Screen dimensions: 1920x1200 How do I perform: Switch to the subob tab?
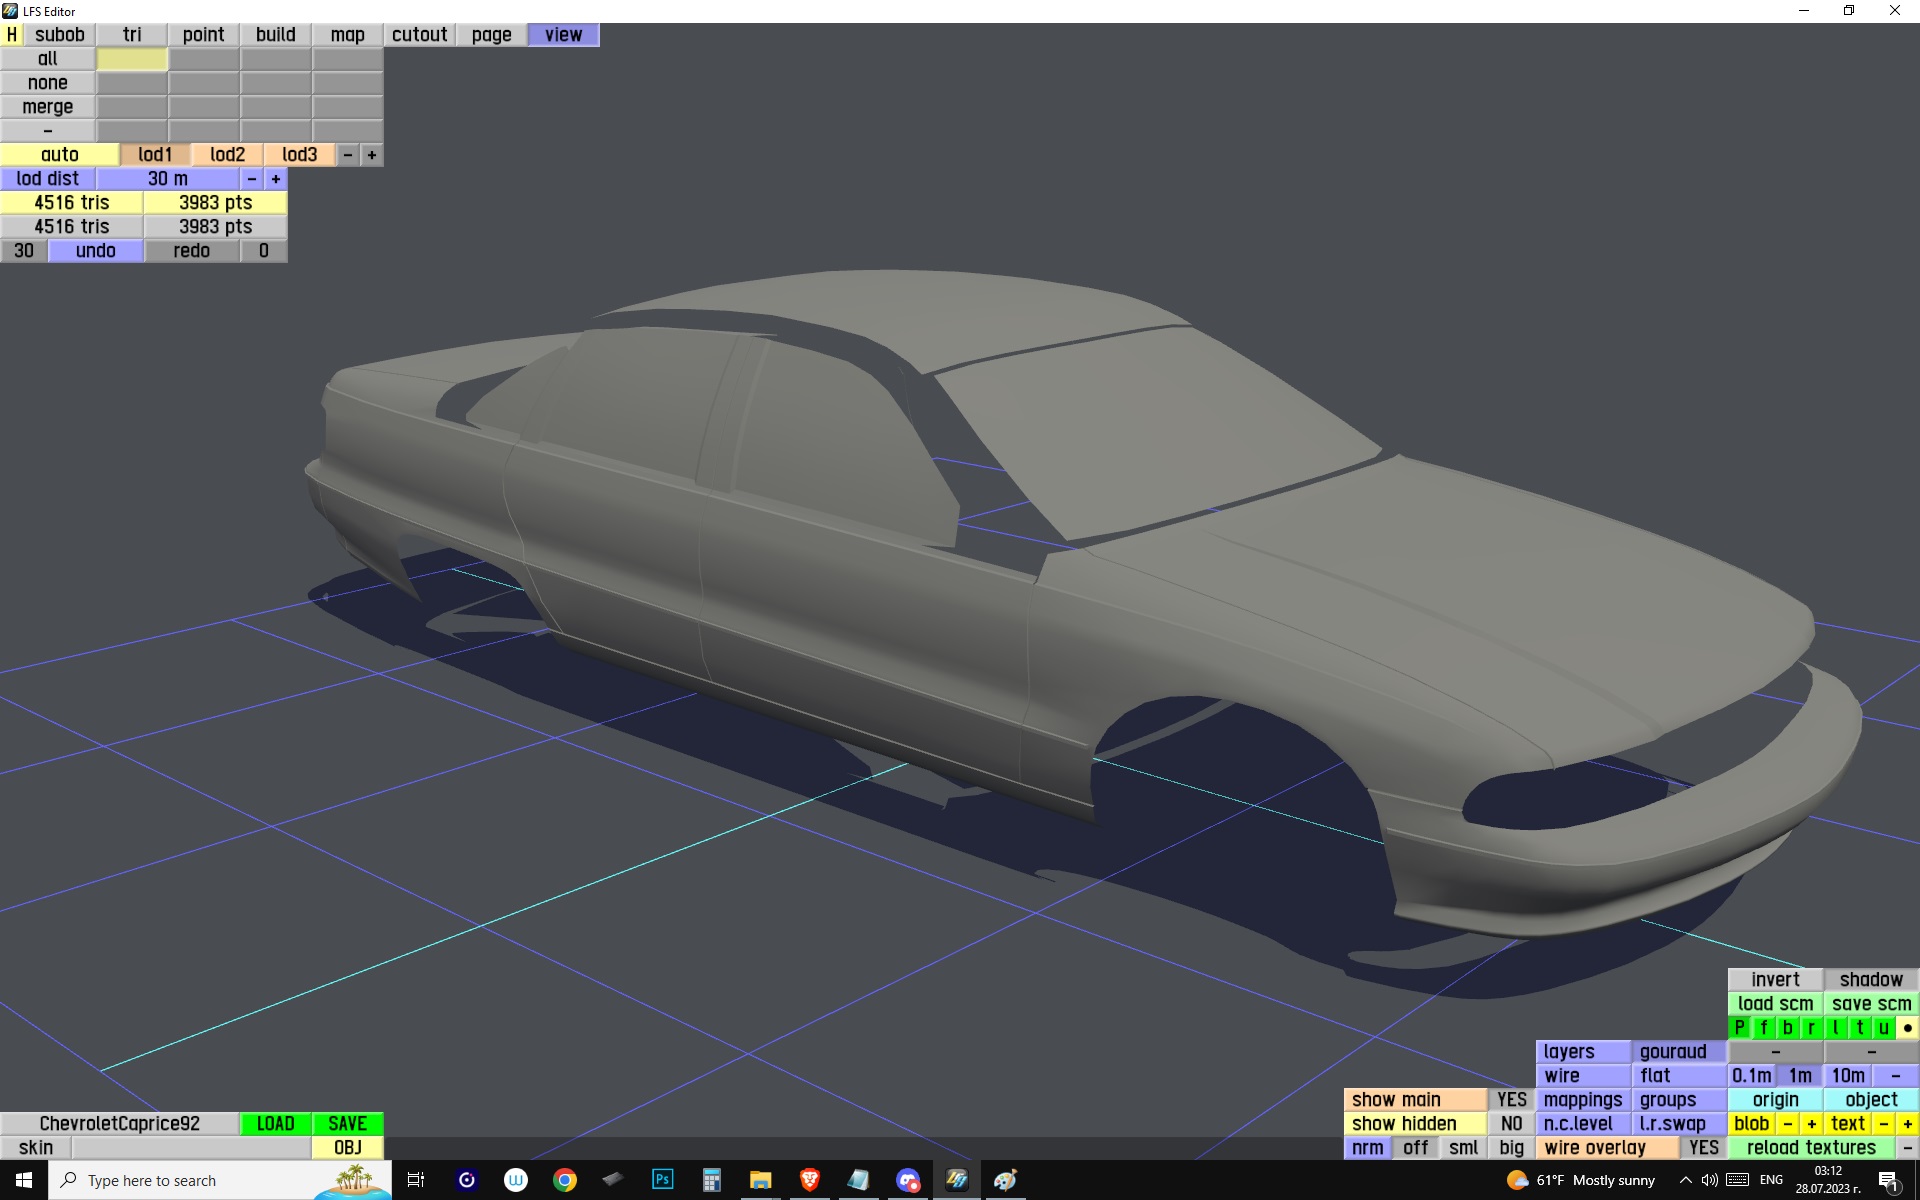(x=59, y=34)
